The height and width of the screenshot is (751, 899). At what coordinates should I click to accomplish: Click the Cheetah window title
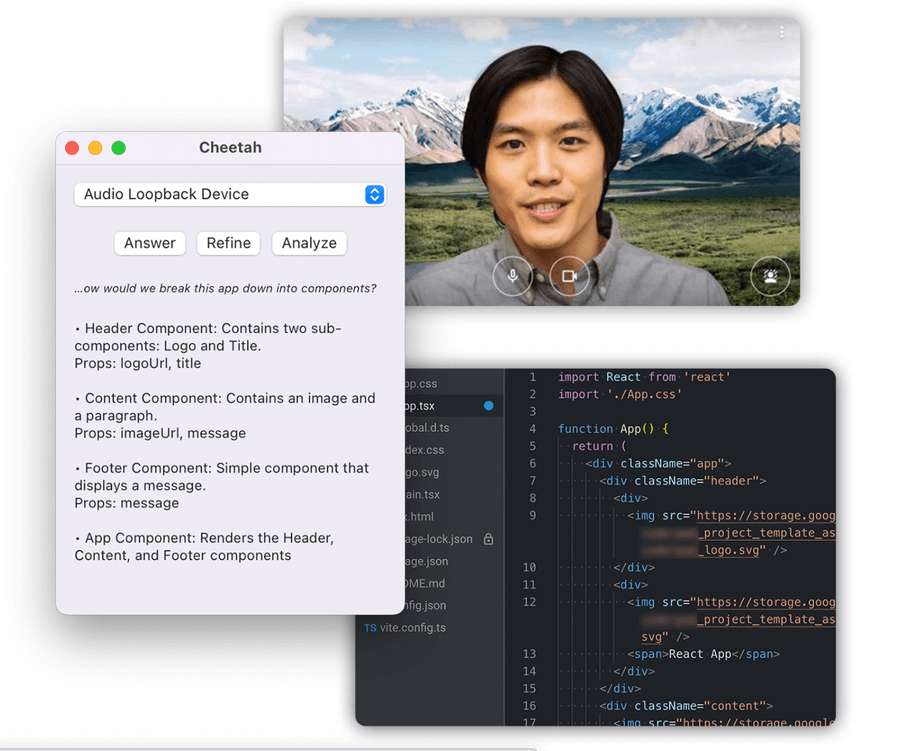click(x=230, y=147)
